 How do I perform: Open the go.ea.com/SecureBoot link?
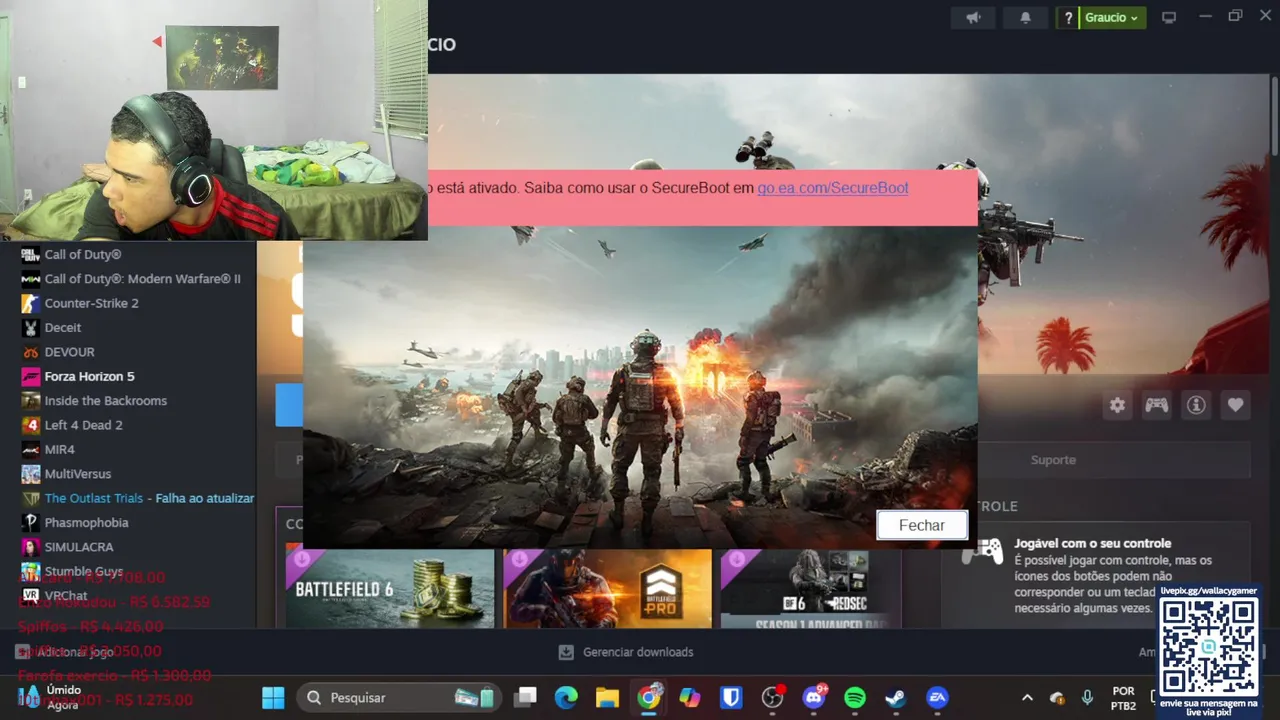833,188
